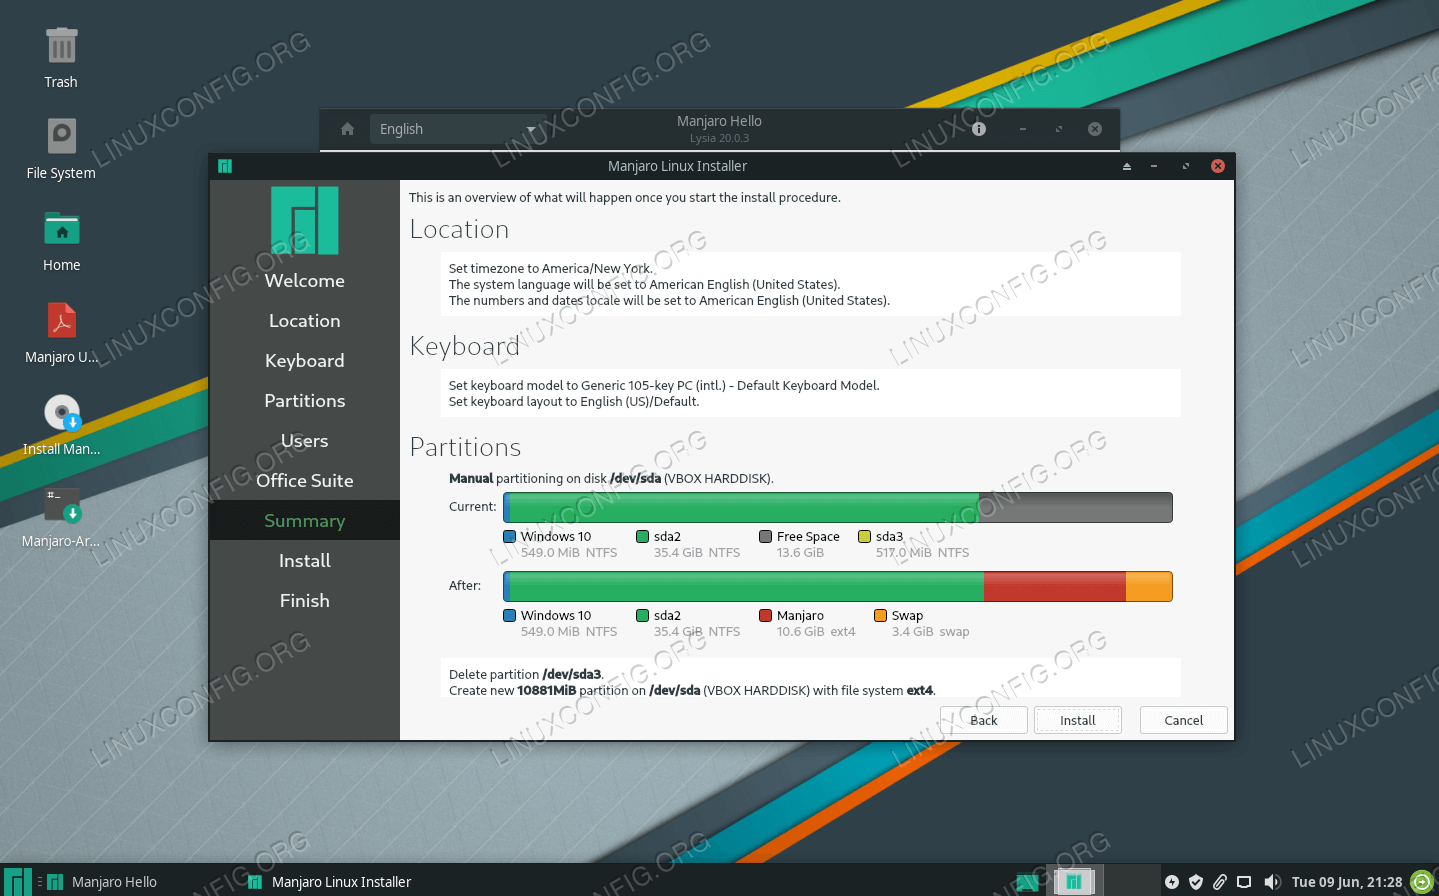Click the Cancel button
1439x896 pixels.
(x=1184, y=720)
